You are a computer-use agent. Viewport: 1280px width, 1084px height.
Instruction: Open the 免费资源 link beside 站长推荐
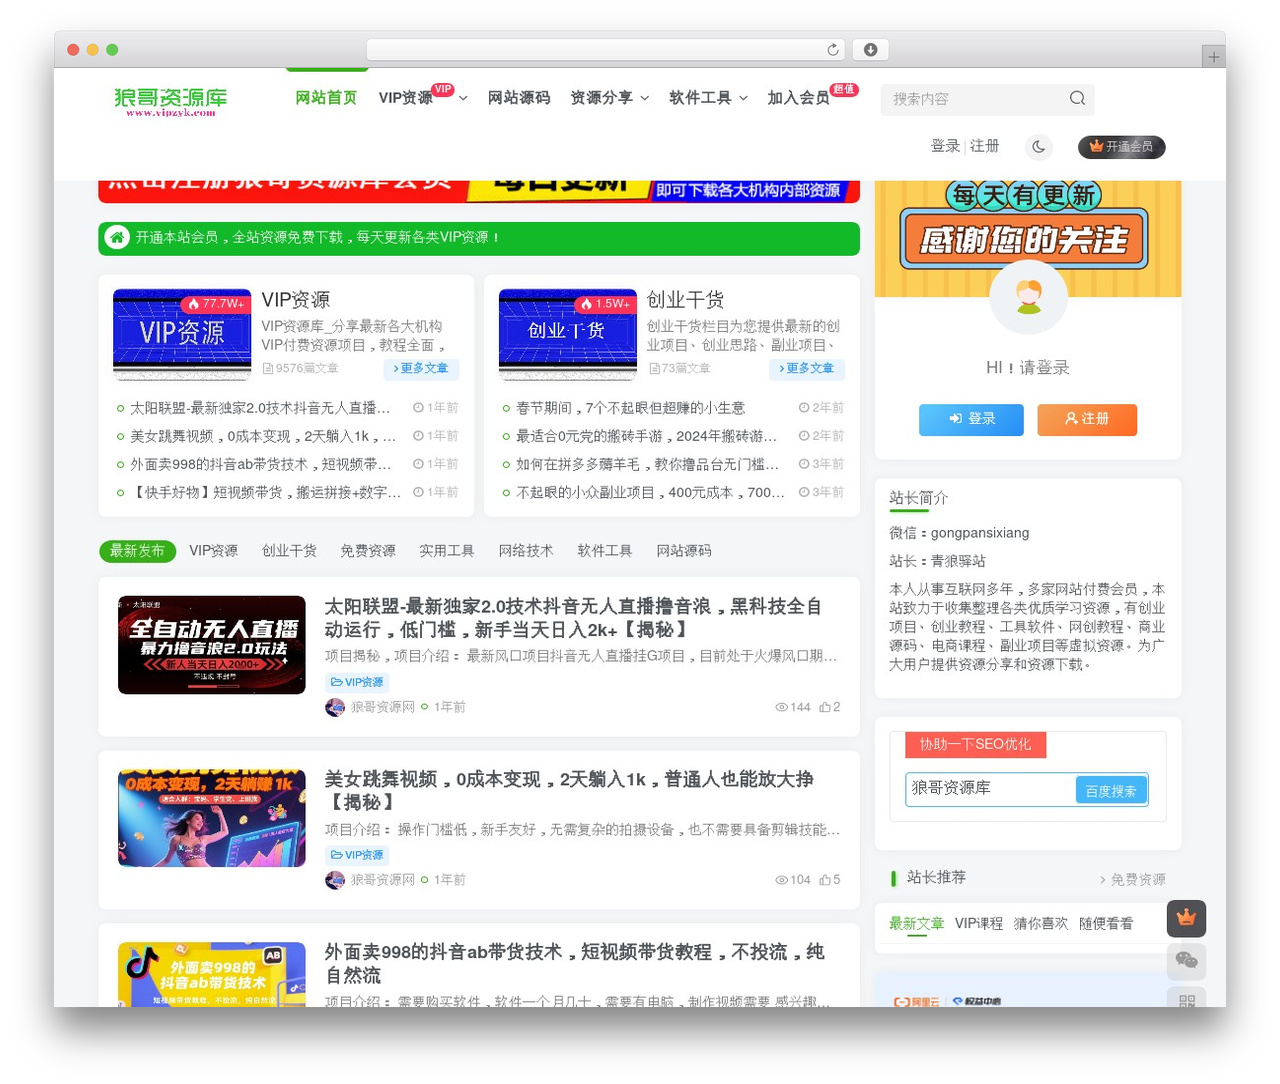click(x=1132, y=880)
